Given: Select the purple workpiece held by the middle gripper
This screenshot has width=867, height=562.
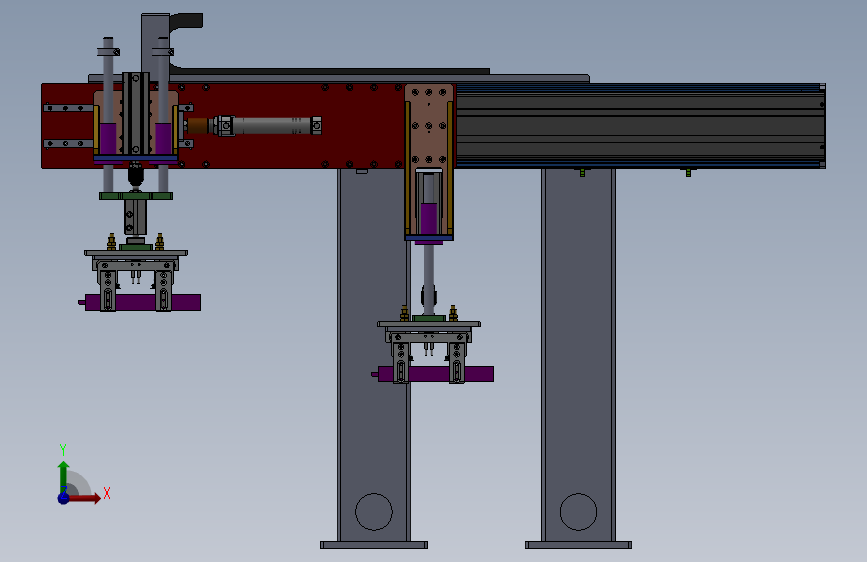Looking at the screenshot, I should coord(434,374).
